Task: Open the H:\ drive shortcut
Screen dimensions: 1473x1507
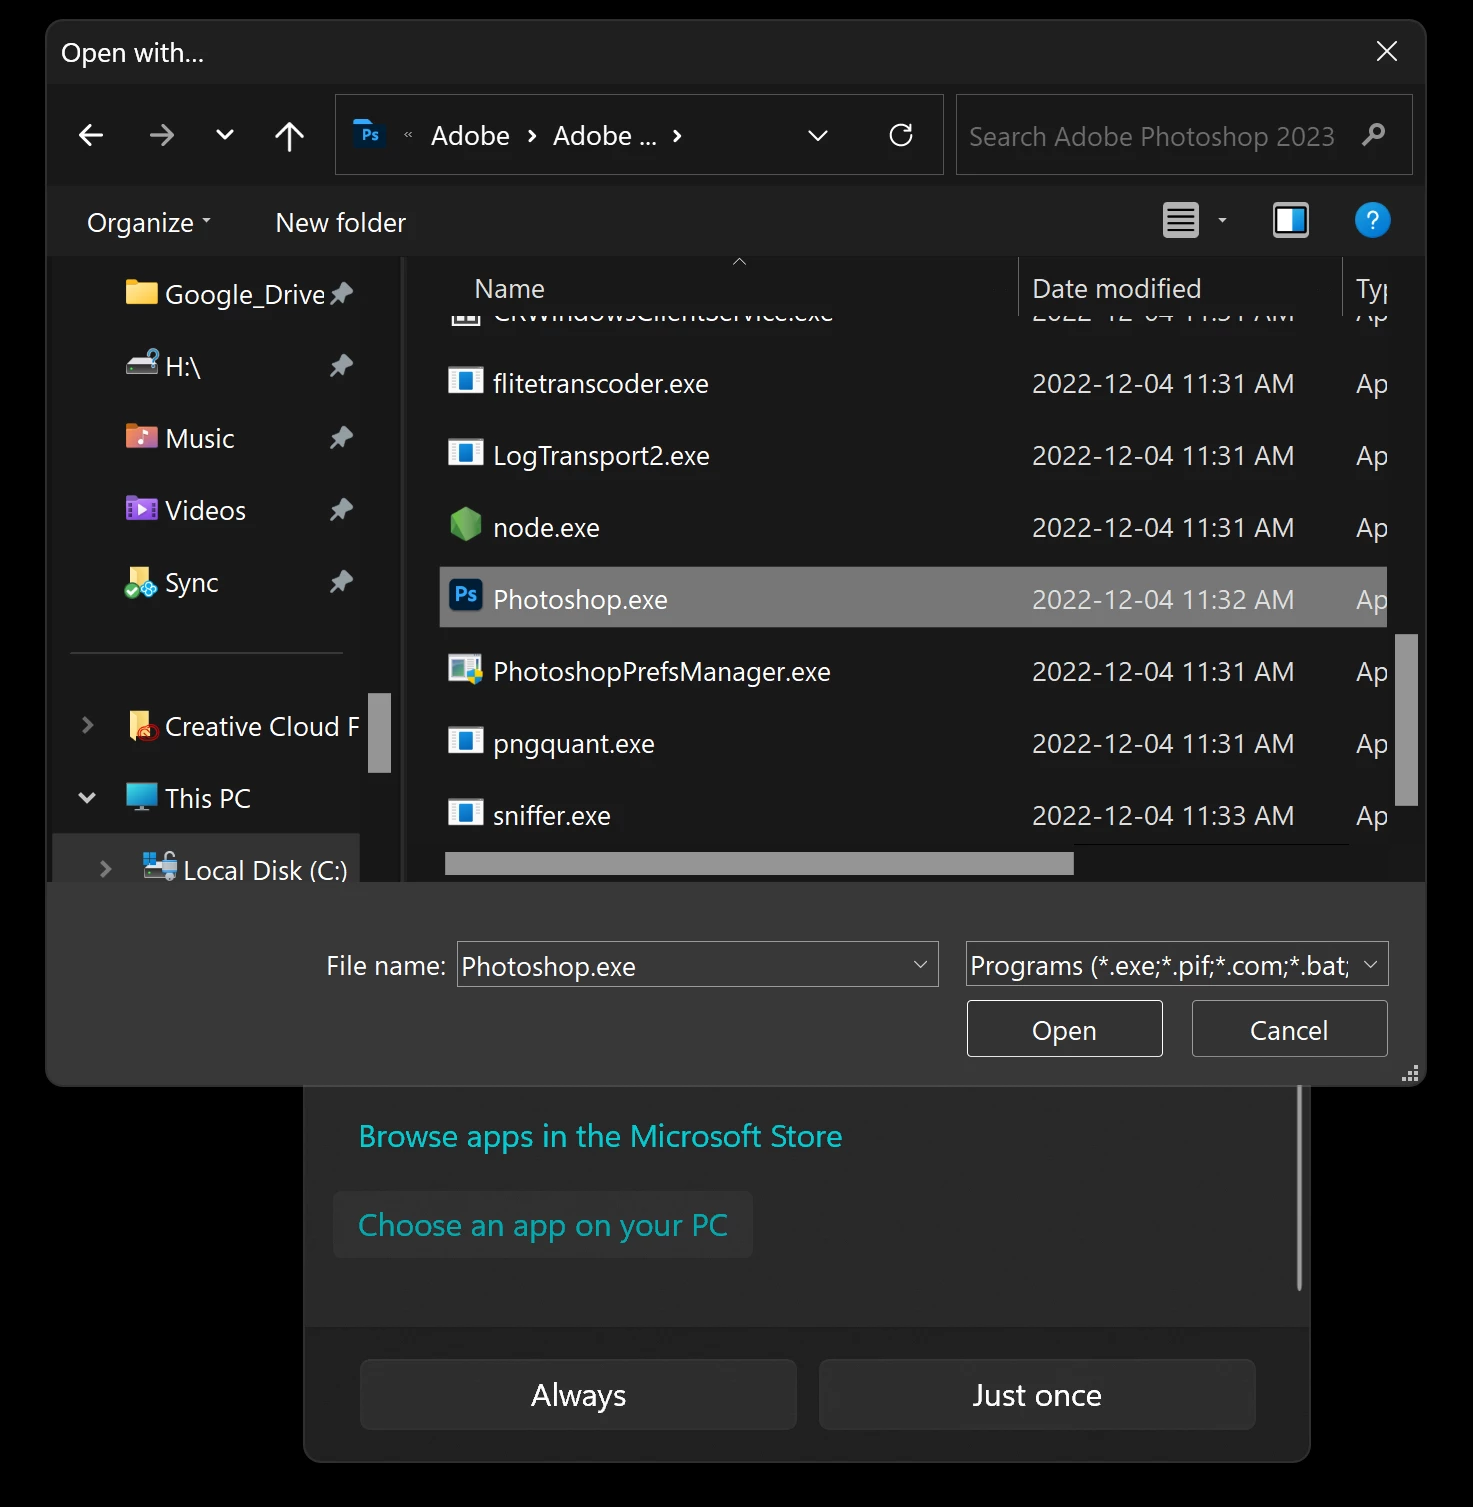Action: point(164,366)
